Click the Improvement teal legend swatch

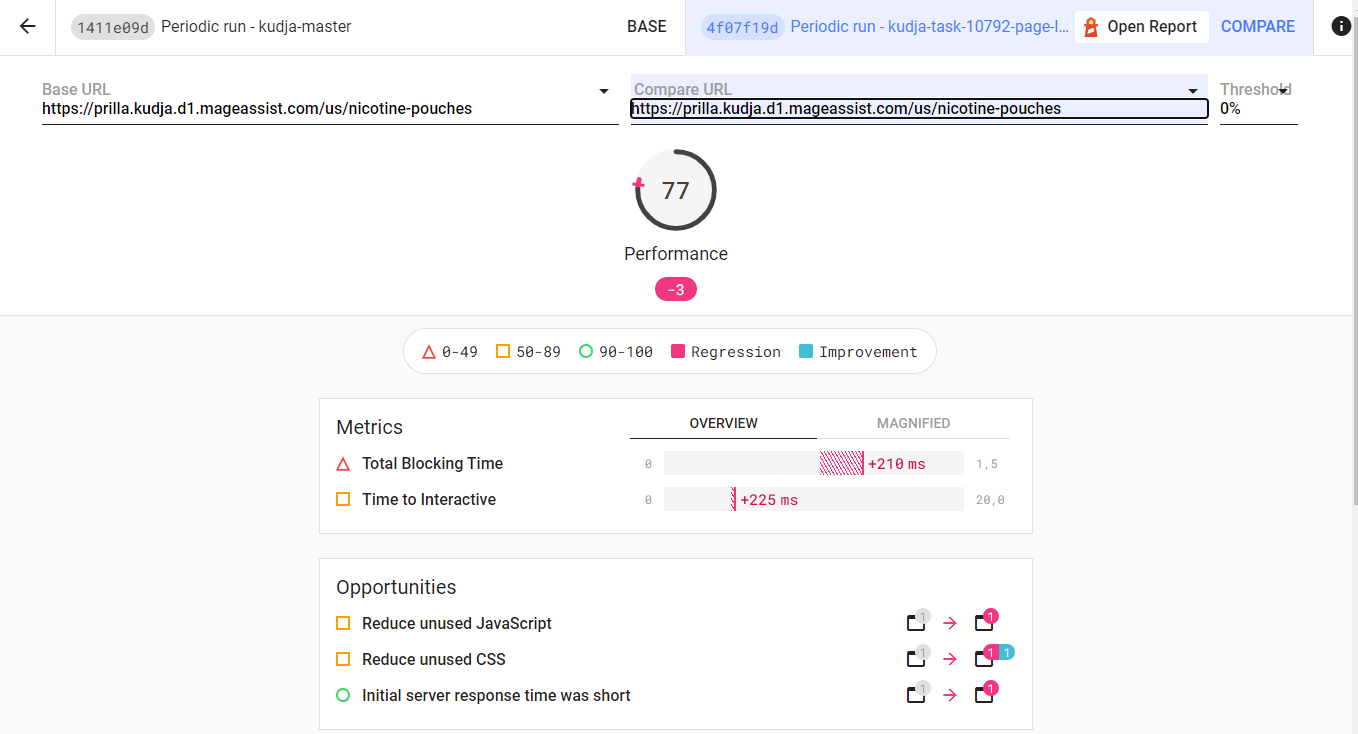(806, 352)
